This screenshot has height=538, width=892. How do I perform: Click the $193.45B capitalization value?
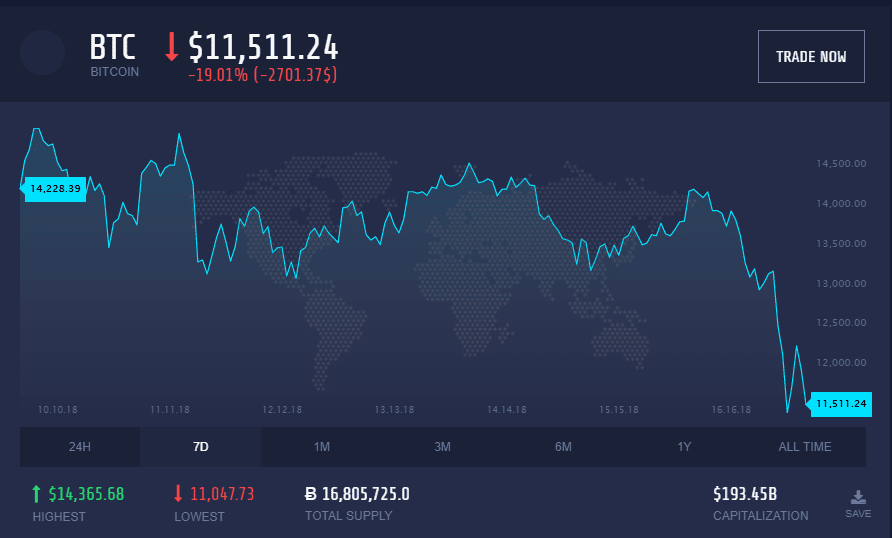click(745, 494)
